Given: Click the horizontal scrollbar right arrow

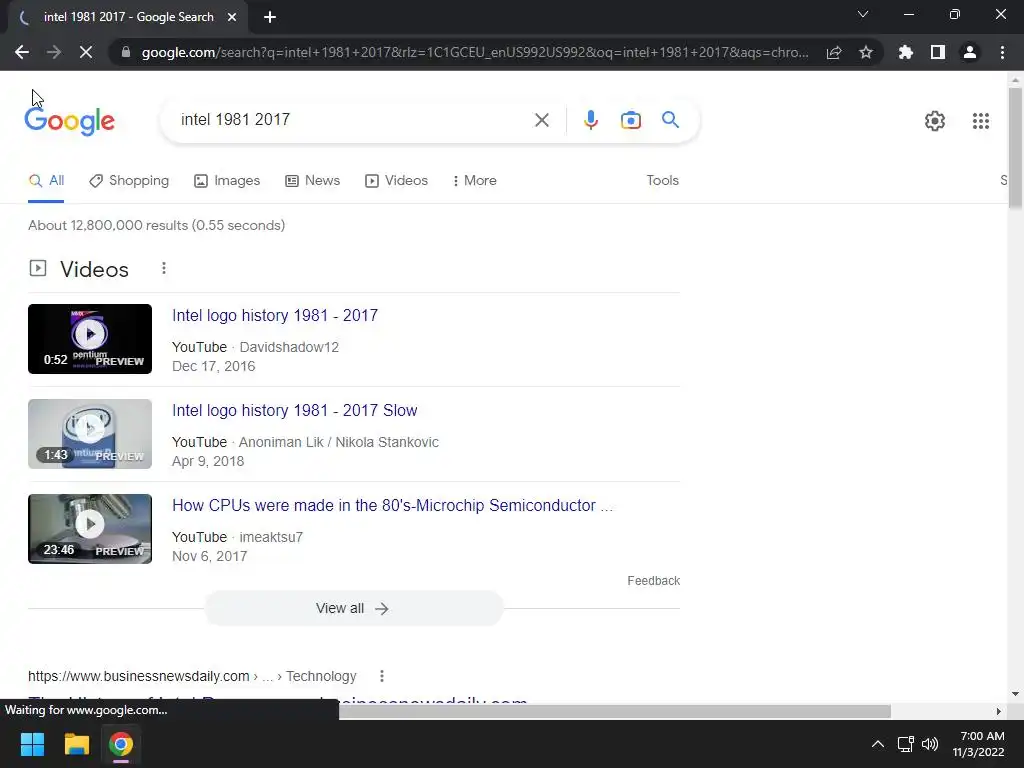Looking at the screenshot, I should [x=999, y=711].
